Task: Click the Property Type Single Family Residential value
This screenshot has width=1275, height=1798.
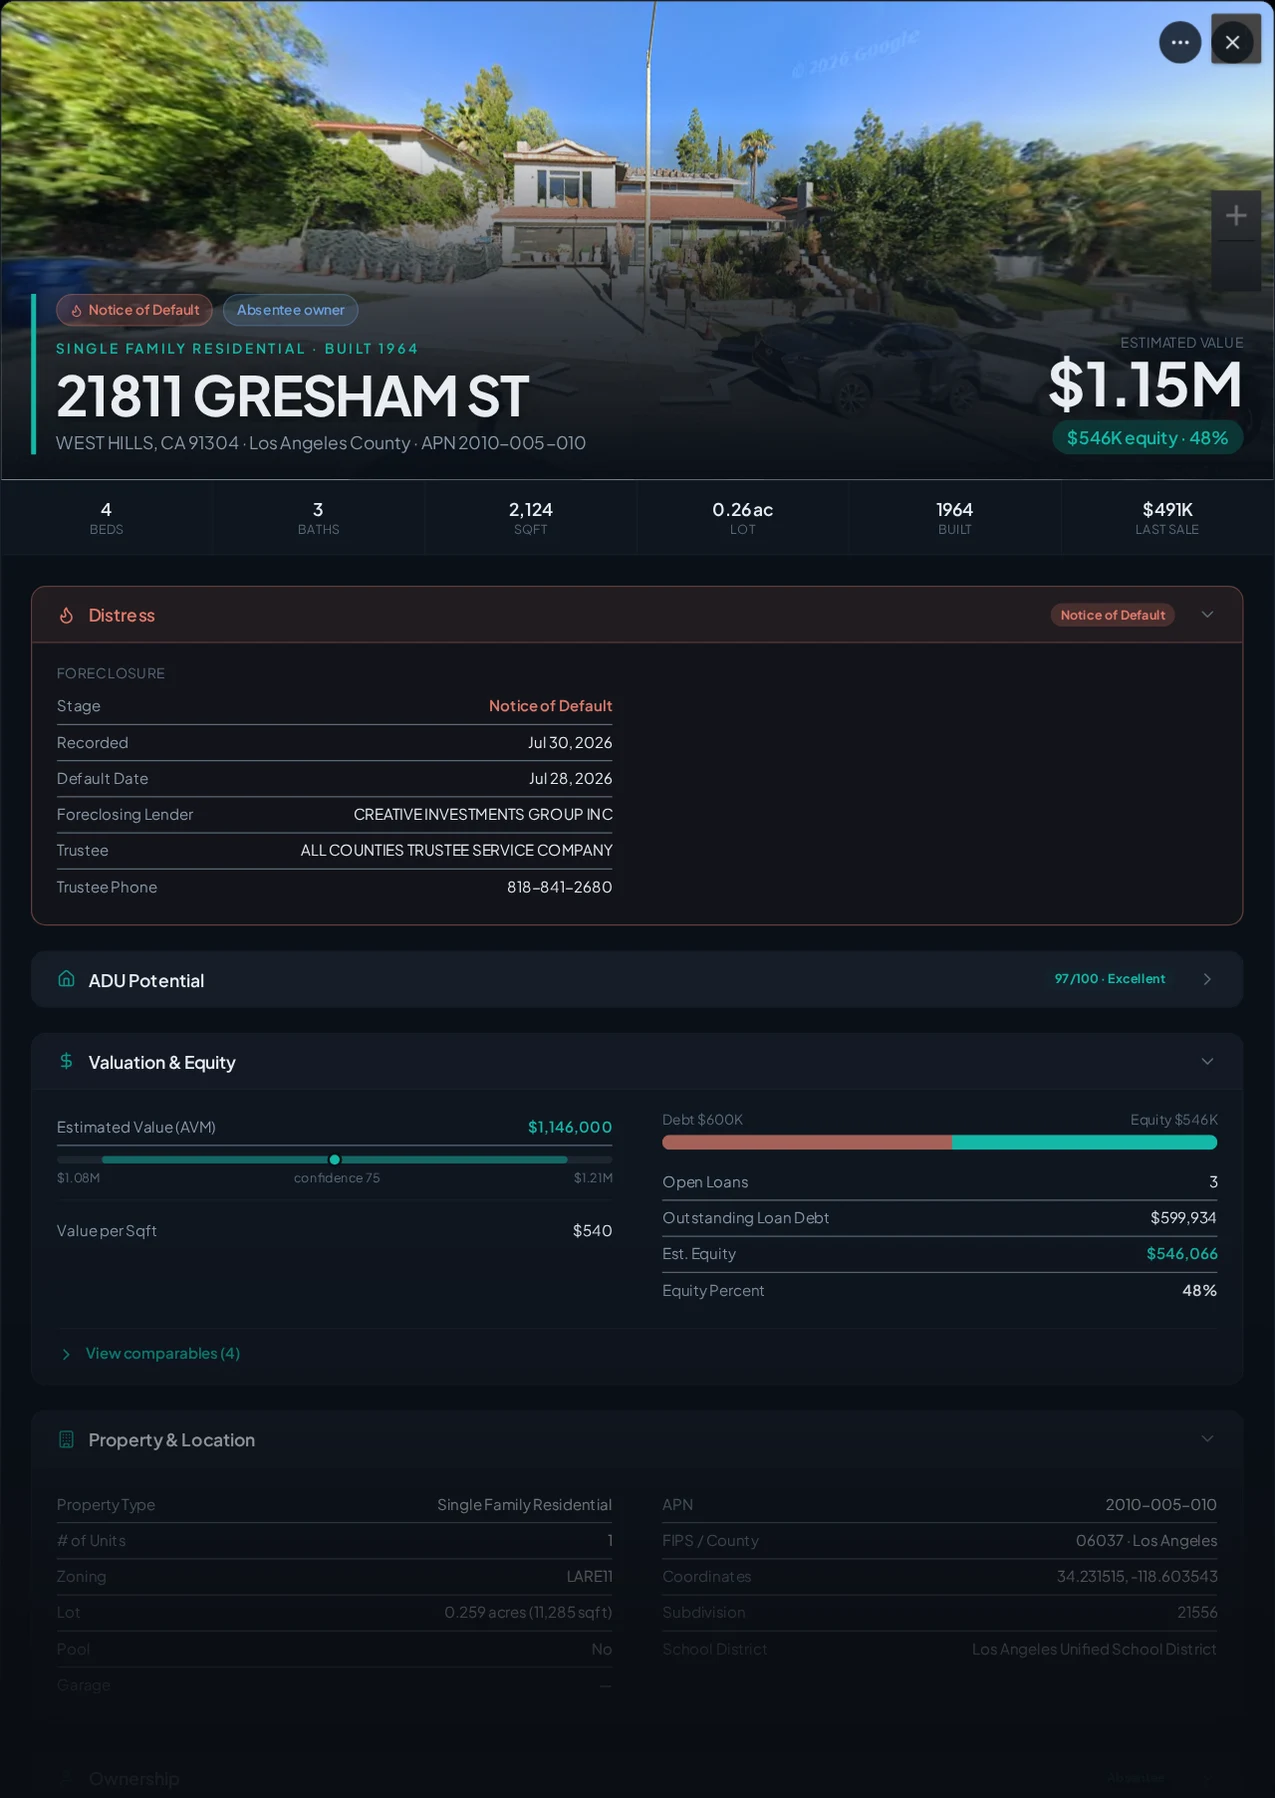Action: click(524, 1505)
